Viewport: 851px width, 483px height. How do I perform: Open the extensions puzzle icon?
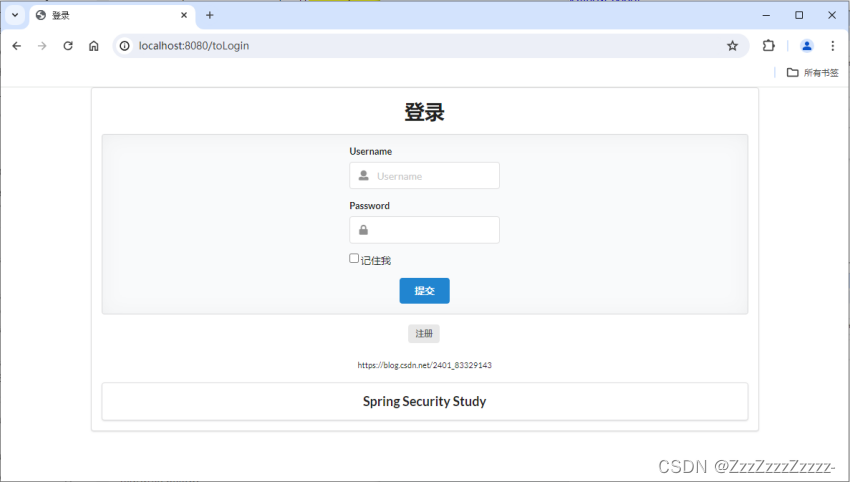[x=769, y=46]
